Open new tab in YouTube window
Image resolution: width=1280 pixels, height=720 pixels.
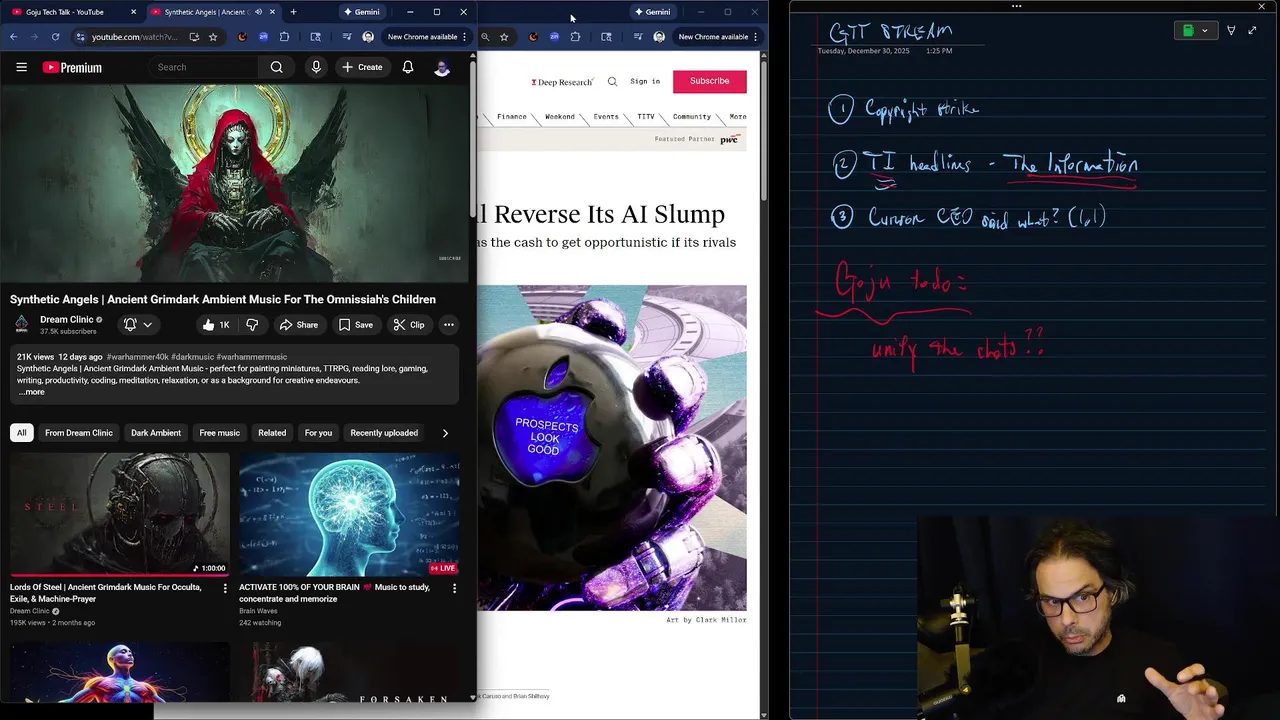pyautogui.click(x=293, y=12)
